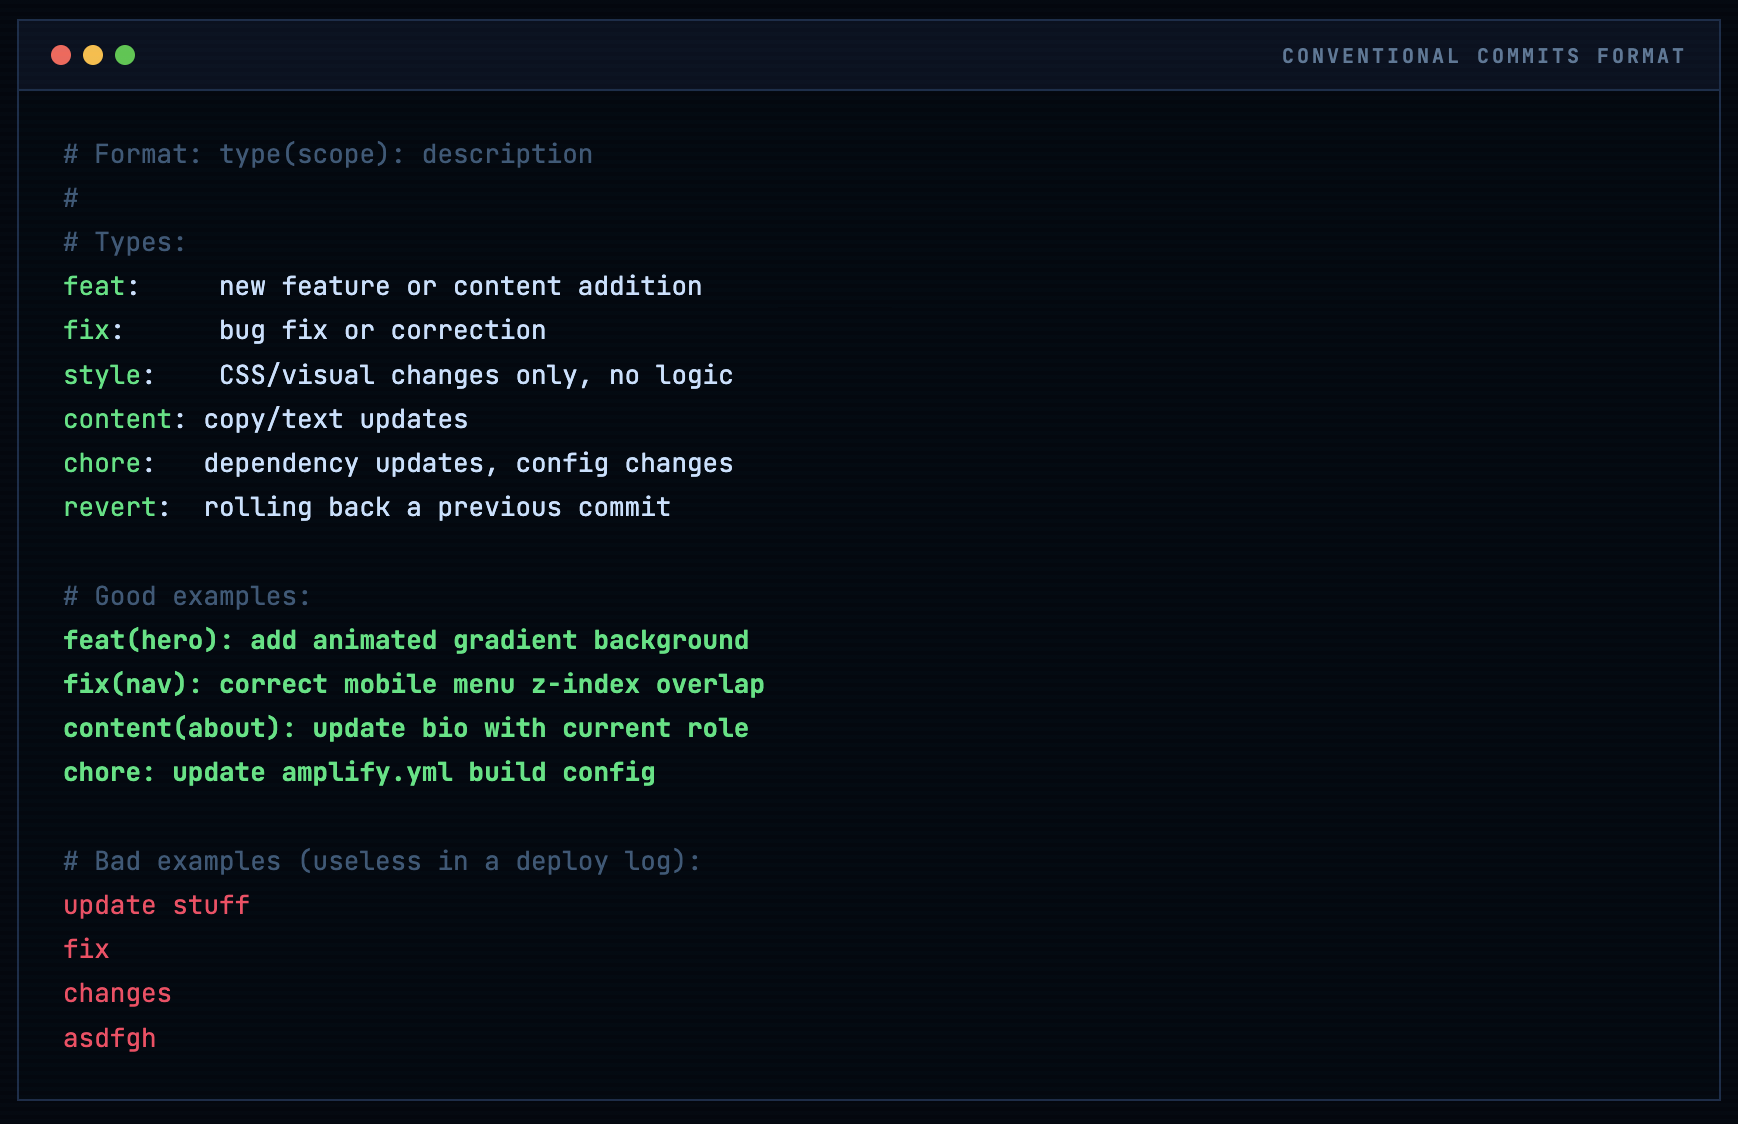
Task: Select the 'fix:' type keyword
Action: [x=93, y=331]
